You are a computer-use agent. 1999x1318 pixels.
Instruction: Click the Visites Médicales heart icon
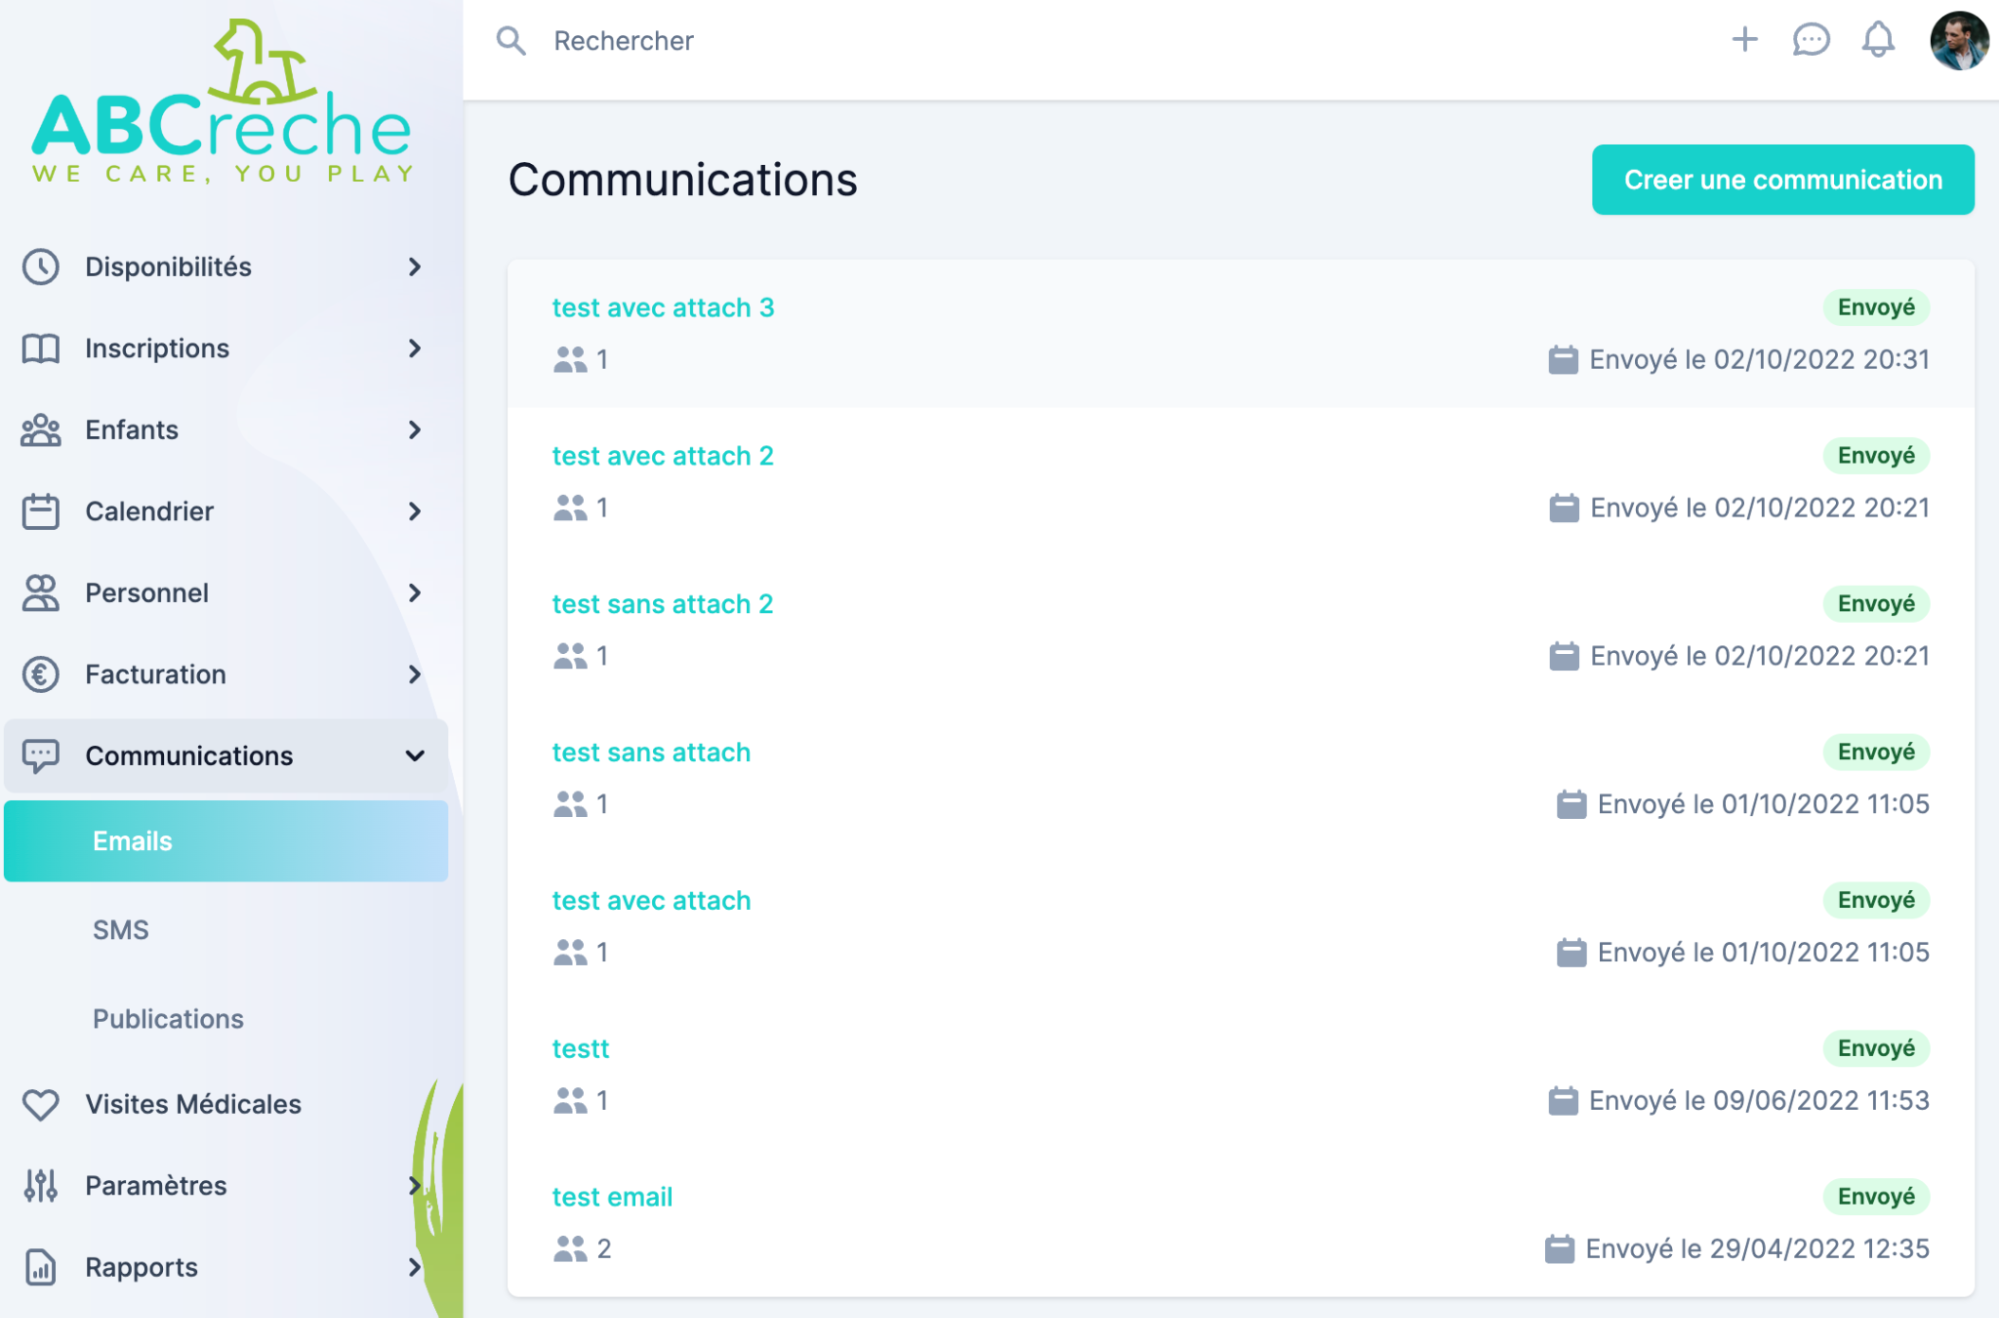[41, 1104]
